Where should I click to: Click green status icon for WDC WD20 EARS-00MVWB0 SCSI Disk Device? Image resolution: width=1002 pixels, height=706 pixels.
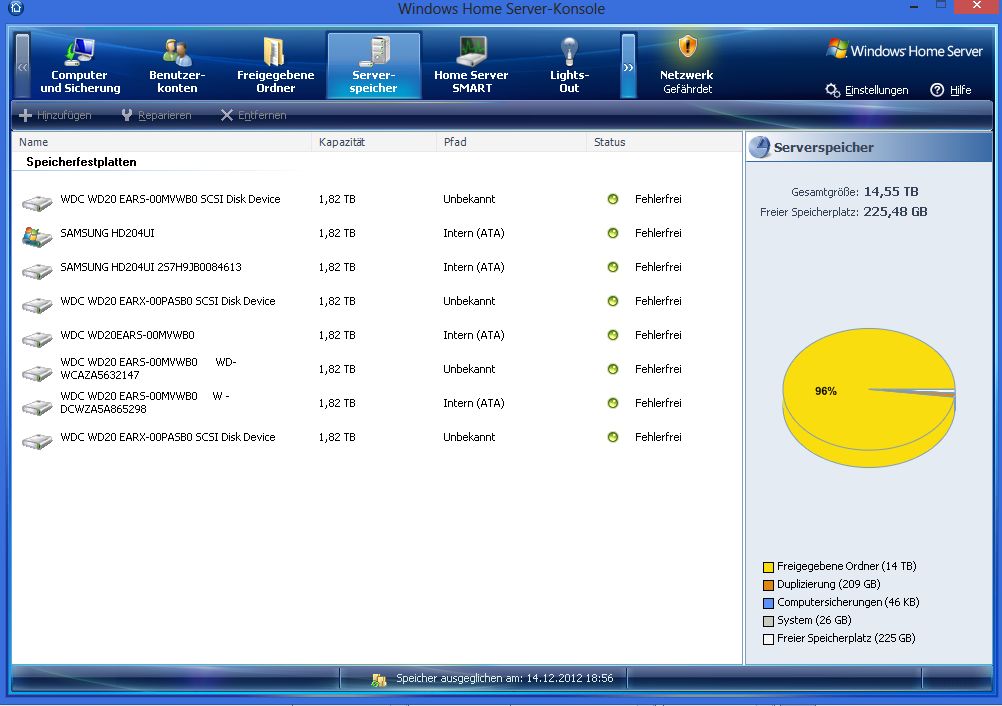click(613, 199)
